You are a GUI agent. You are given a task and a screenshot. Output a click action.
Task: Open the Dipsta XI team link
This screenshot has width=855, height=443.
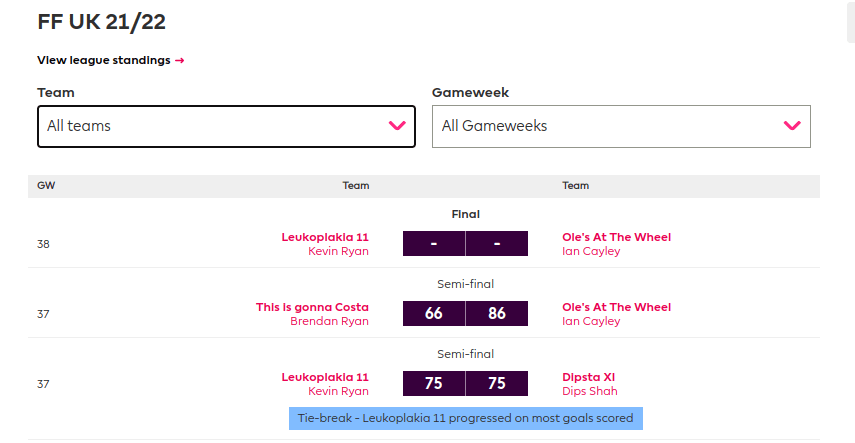(x=589, y=377)
